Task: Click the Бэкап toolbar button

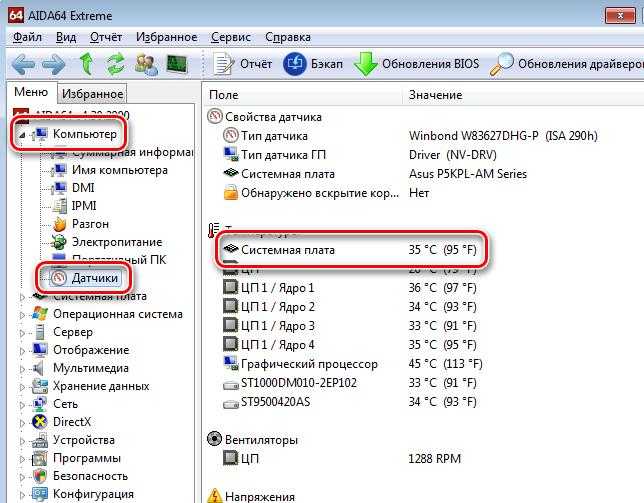Action: pos(313,64)
